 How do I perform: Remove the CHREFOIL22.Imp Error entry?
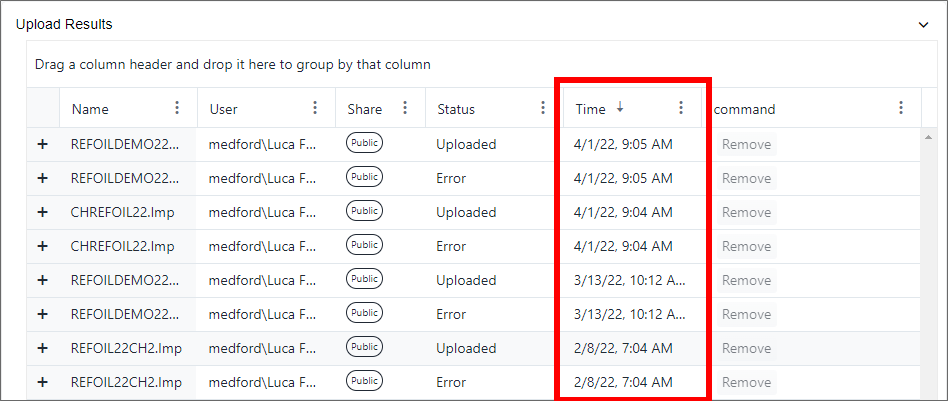click(x=746, y=246)
